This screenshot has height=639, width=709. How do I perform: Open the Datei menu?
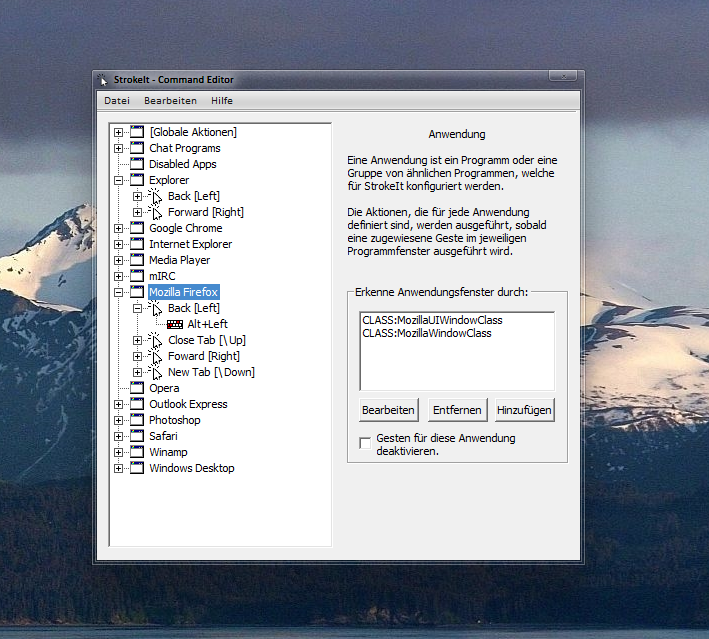(117, 101)
